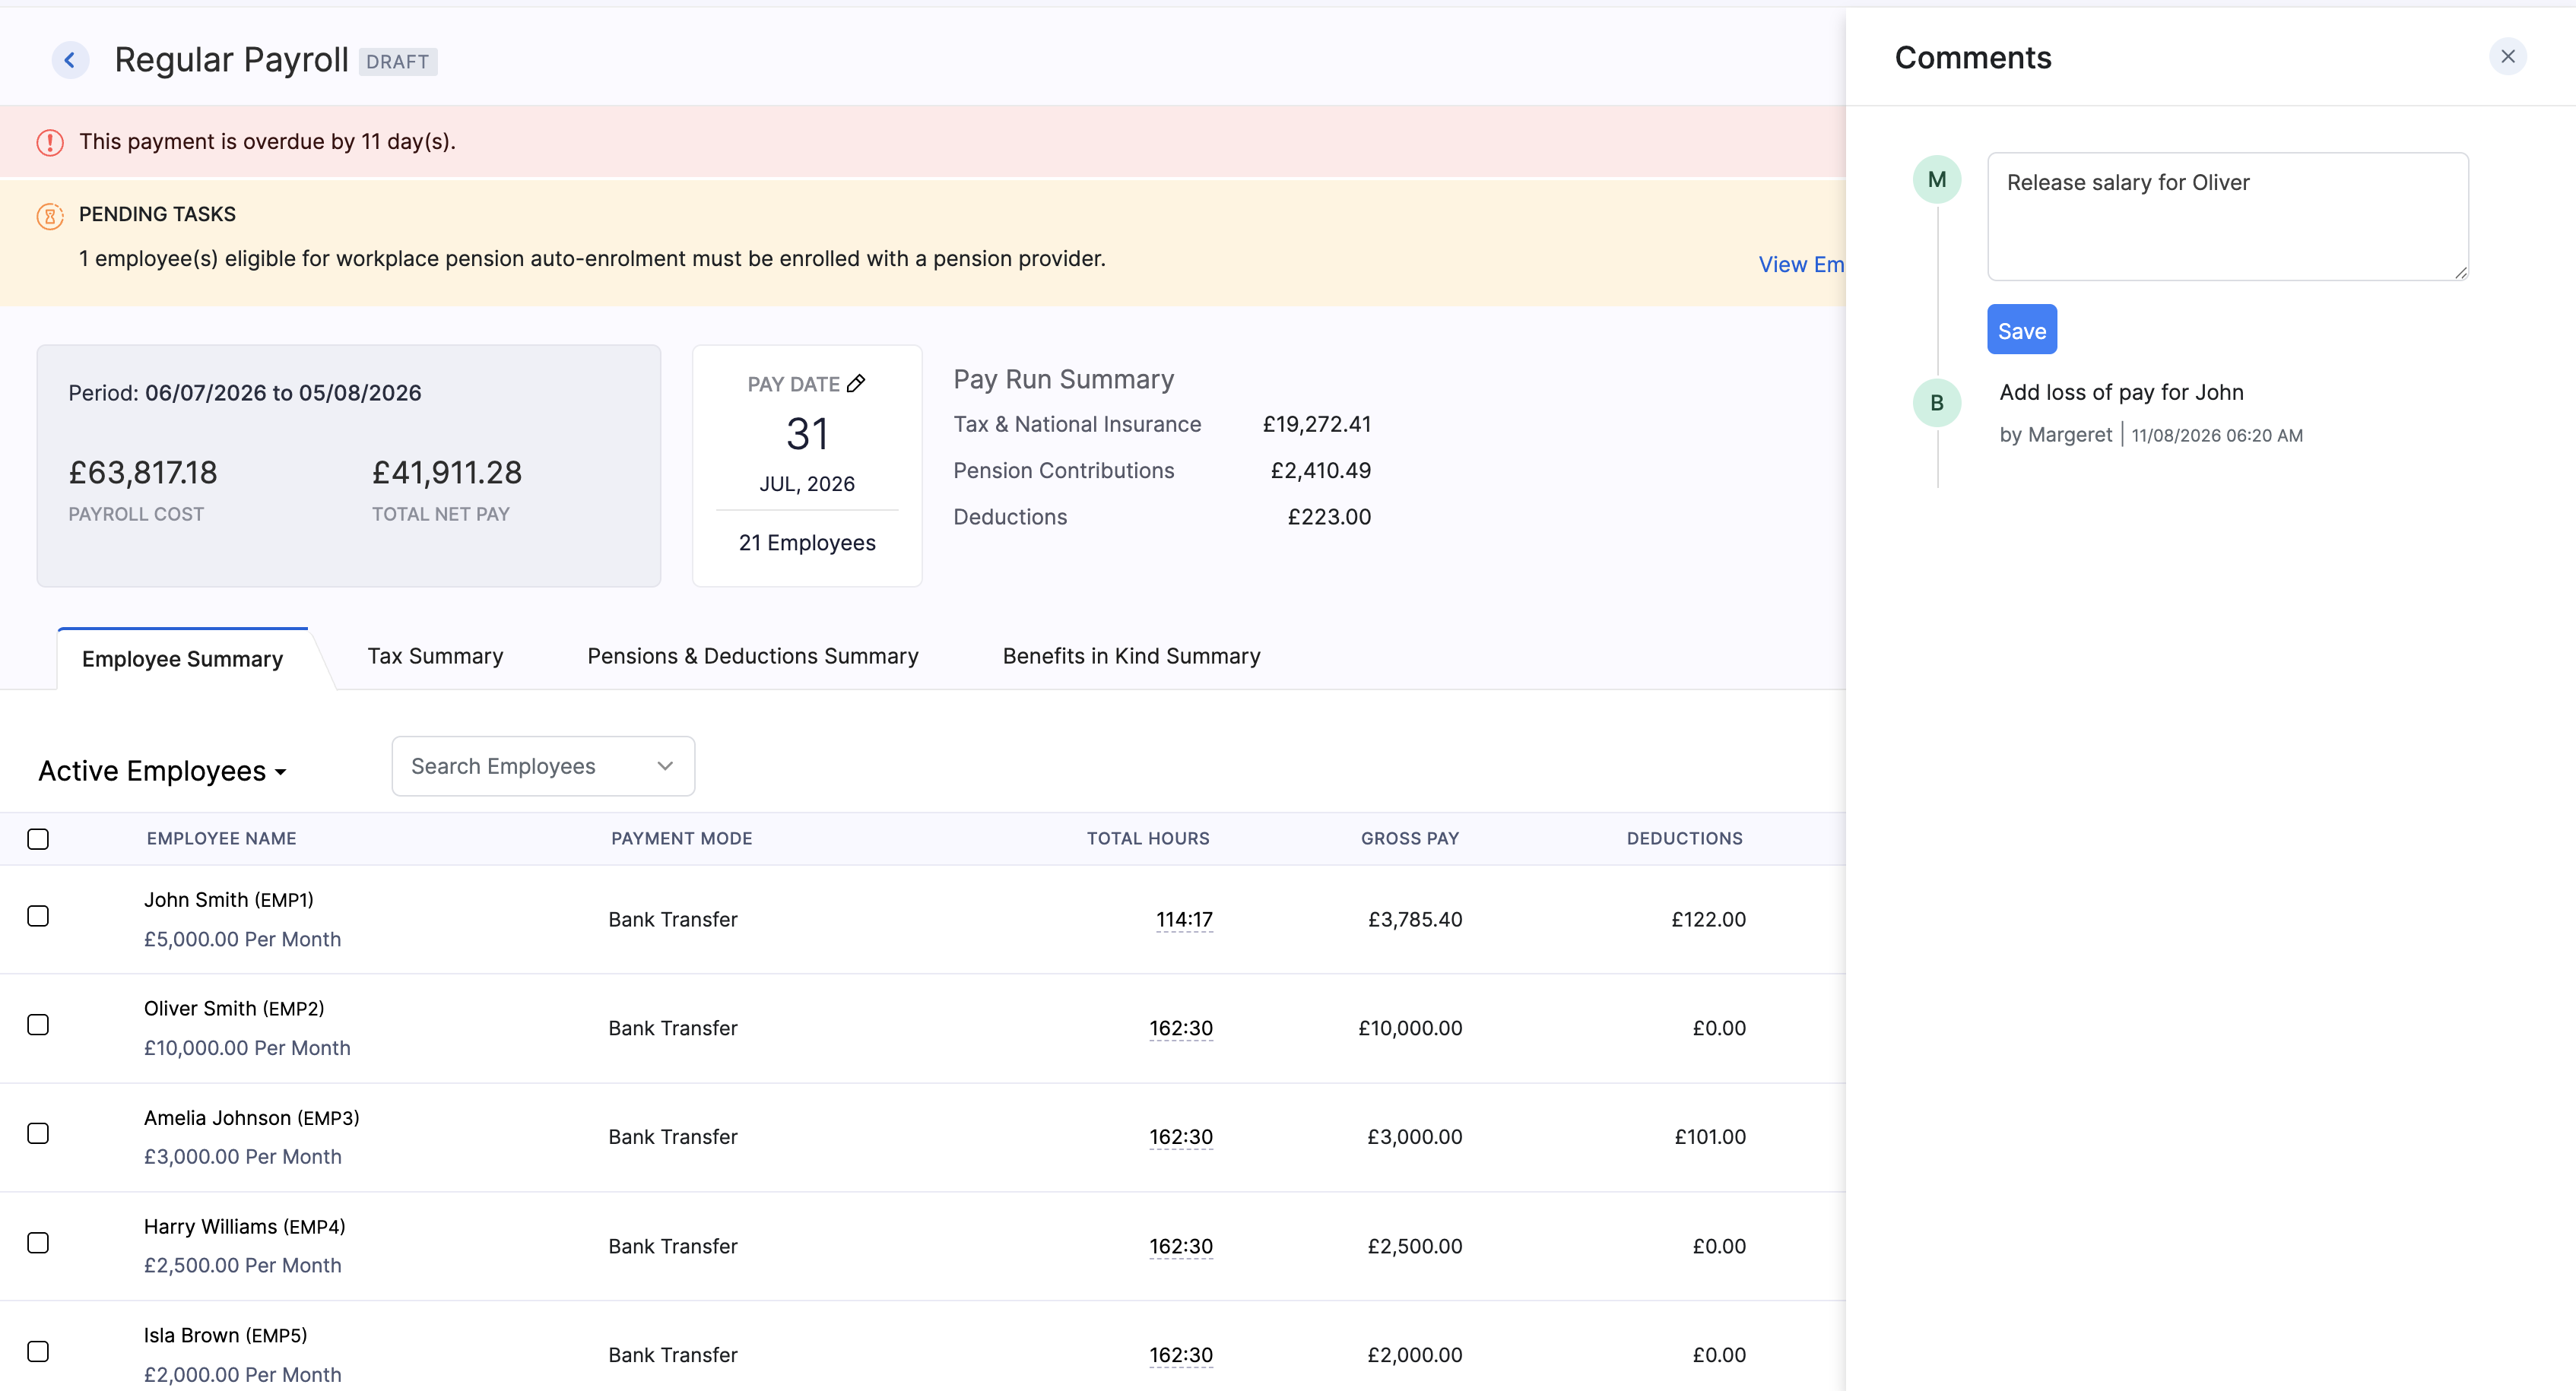
Task: Click Amelia Johnson (EMP3) name
Action: pos(252,1118)
